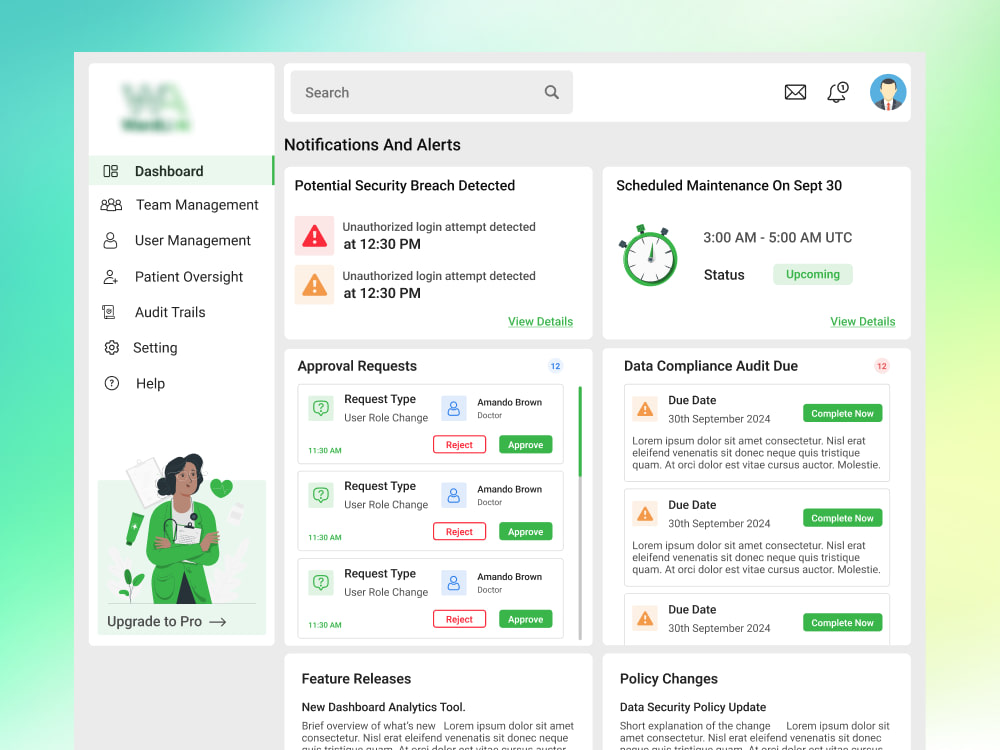Click the Upcoming status badge
The height and width of the screenshot is (750, 1000).
812,274
